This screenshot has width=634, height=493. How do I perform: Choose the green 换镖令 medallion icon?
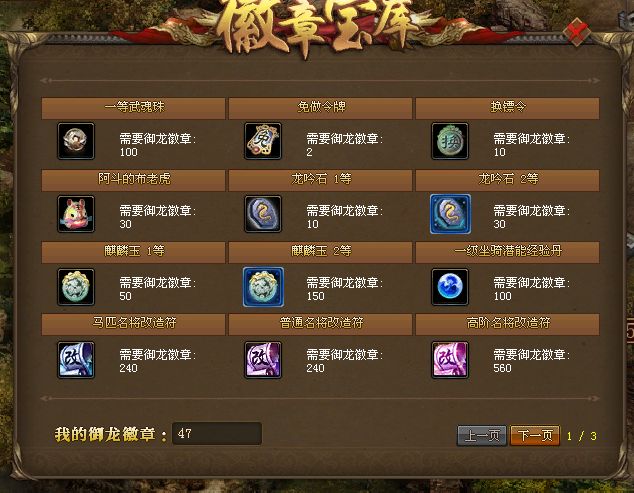(450, 141)
